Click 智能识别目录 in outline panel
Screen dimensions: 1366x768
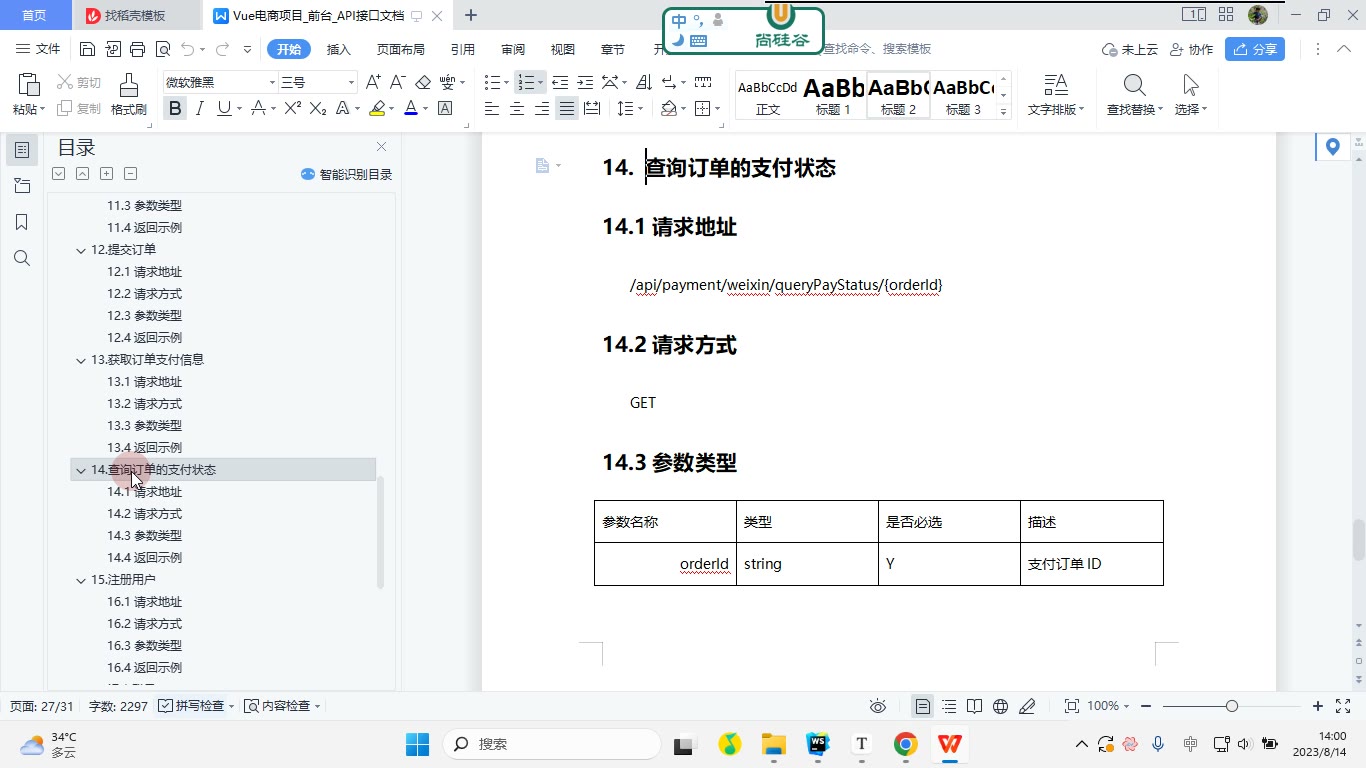(x=347, y=174)
